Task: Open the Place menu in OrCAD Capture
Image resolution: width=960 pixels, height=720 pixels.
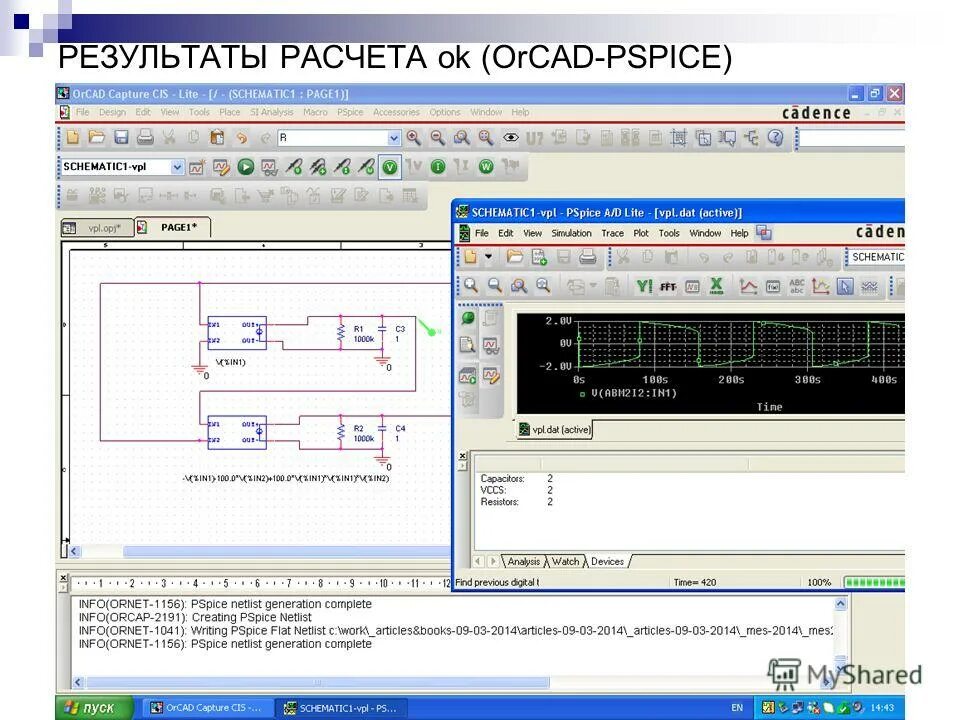Action: click(x=230, y=112)
